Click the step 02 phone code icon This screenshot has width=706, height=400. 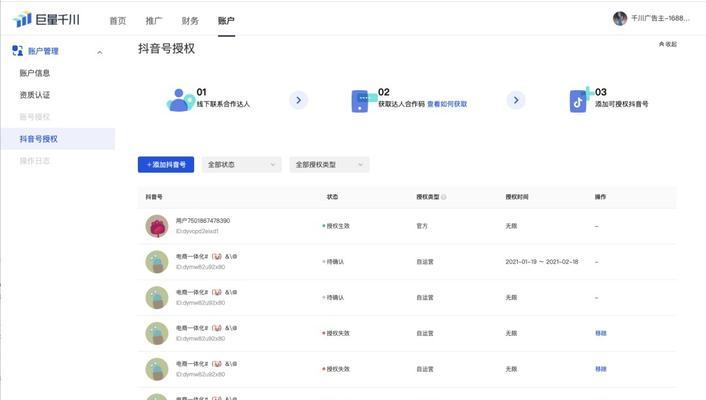point(362,101)
